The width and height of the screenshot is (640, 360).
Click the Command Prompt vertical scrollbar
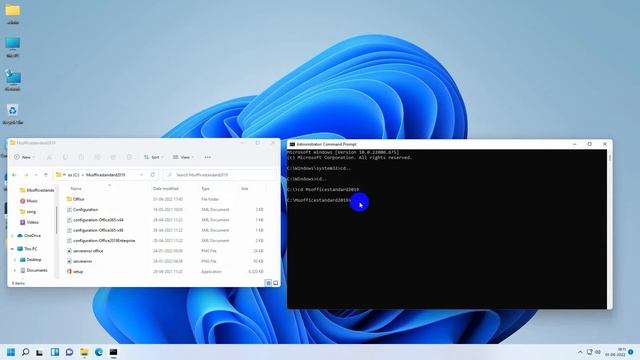(609, 229)
